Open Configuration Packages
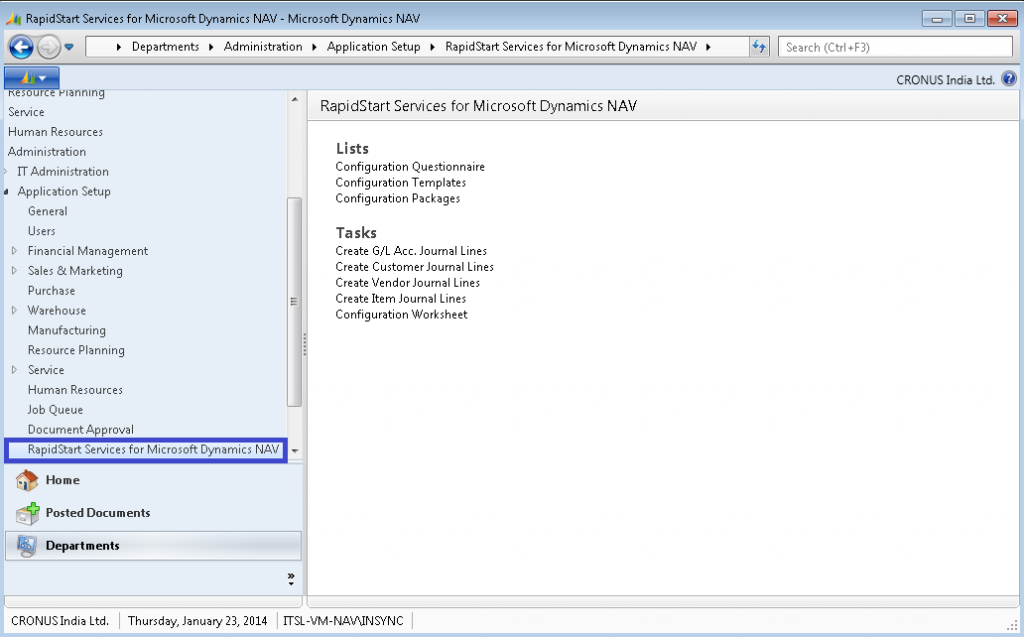Image resolution: width=1024 pixels, height=637 pixels. tap(397, 198)
